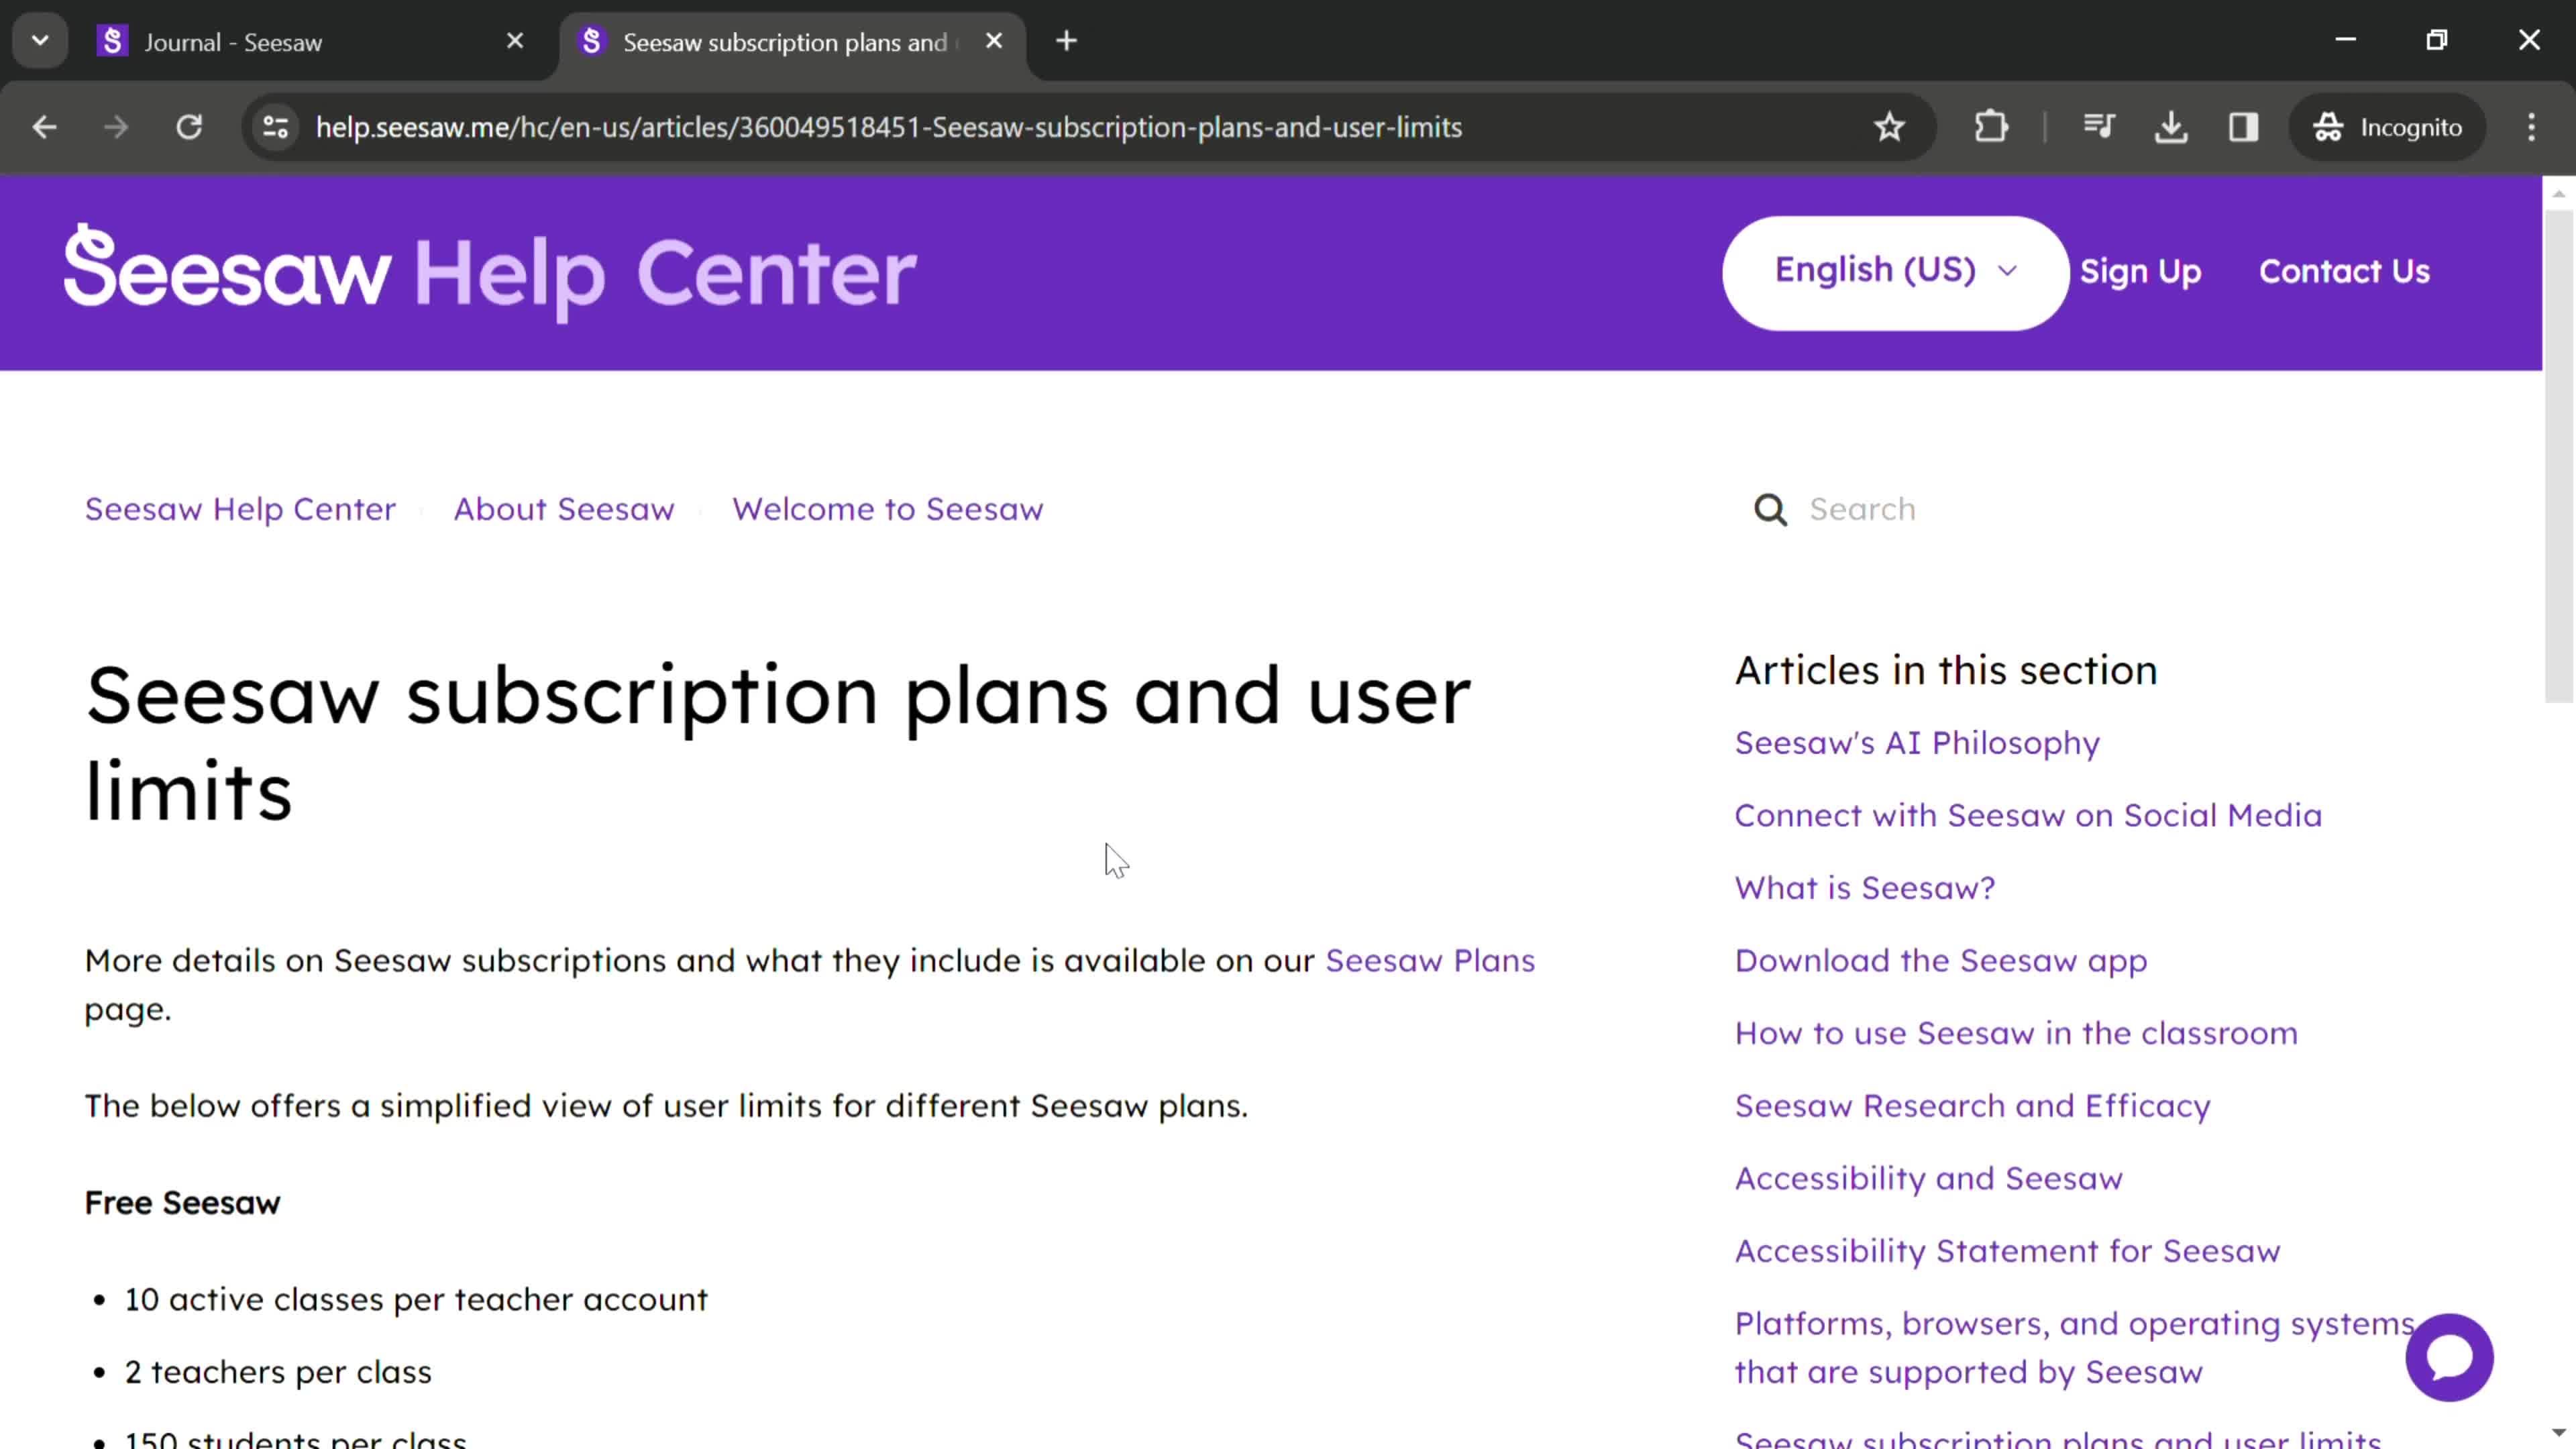This screenshot has height=1449, width=2576.
Task: Go to Seesaw Help Center breadcrumb
Action: pos(240,509)
